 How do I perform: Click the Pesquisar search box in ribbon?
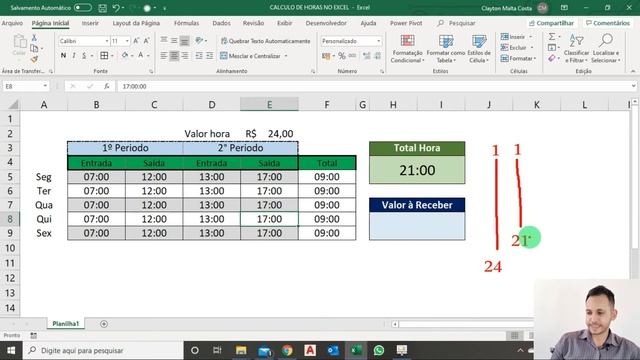tap(456, 23)
